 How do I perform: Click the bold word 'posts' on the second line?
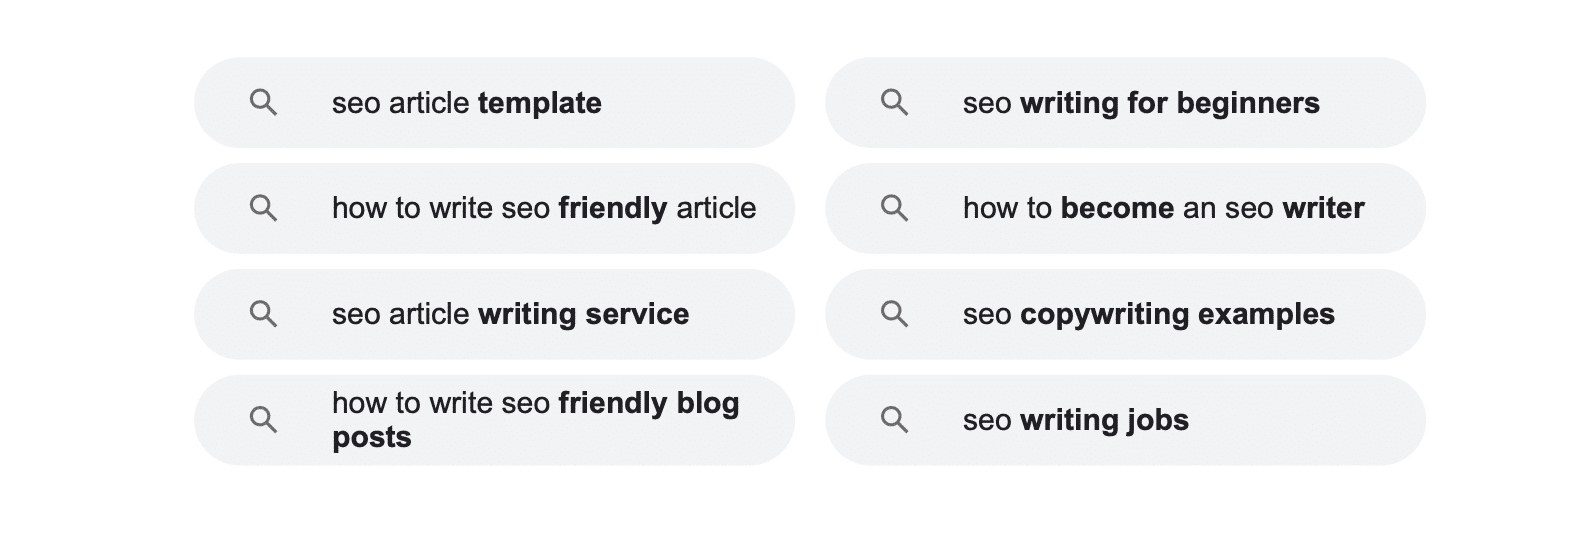372,438
